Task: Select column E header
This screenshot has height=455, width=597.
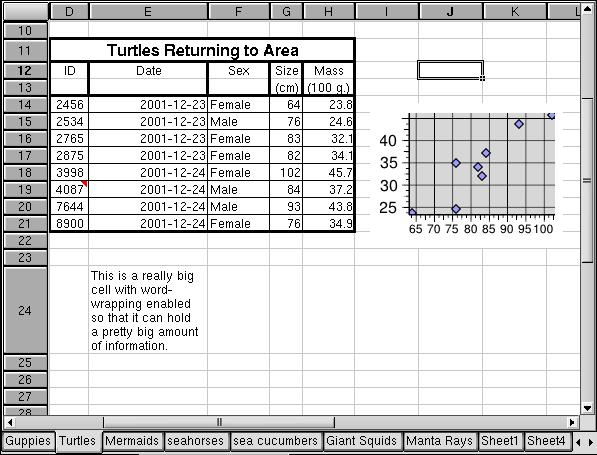Action: (x=148, y=11)
